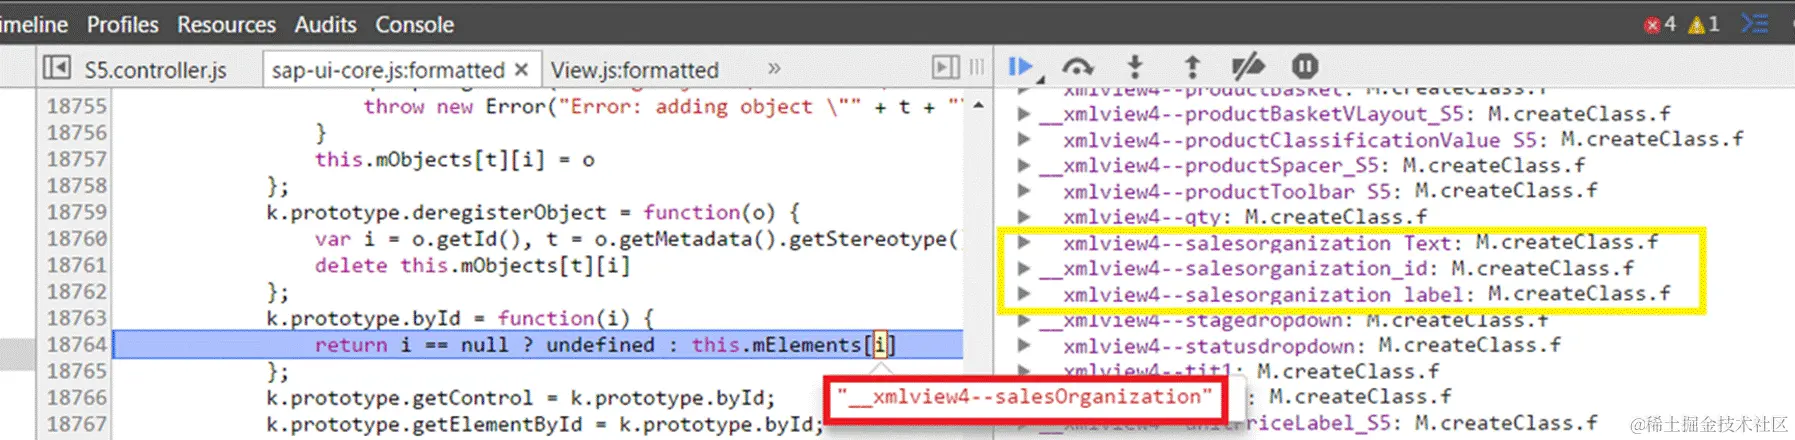The width and height of the screenshot is (1795, 440).
Task: Step over next function call
Action: (x=1077, y=67)
